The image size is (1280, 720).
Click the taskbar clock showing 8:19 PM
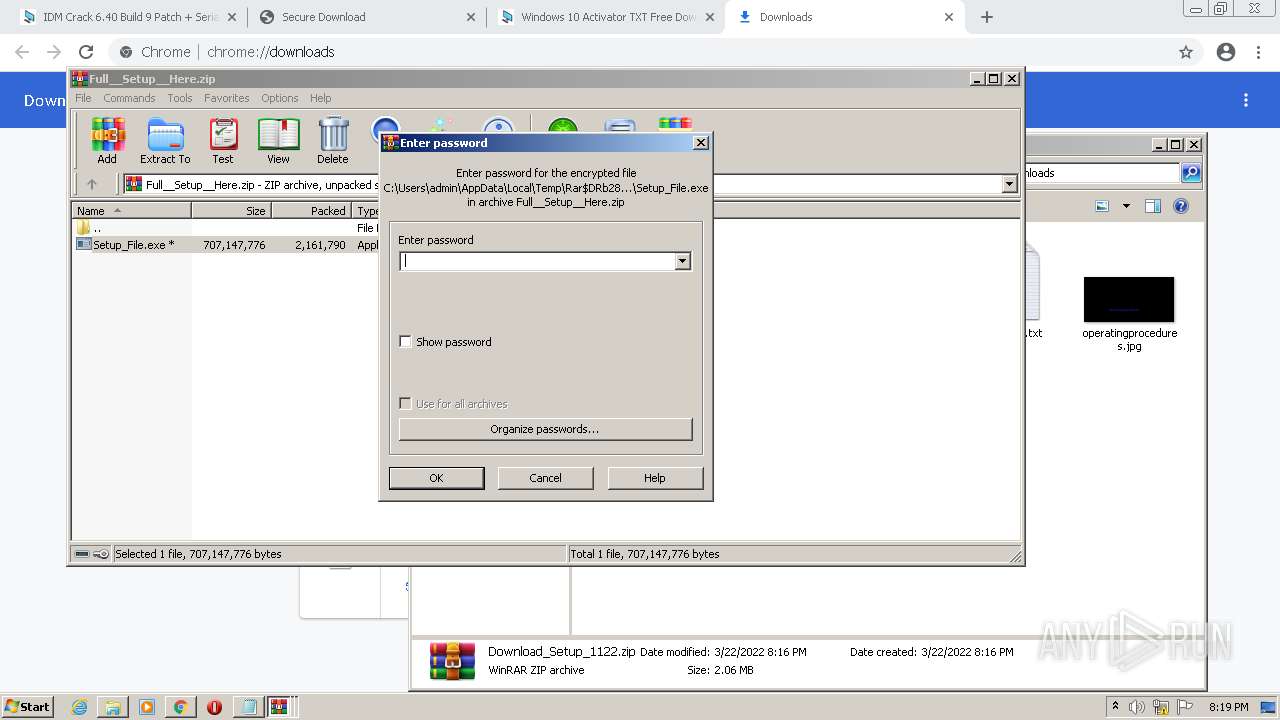(x=1228, y=707)
